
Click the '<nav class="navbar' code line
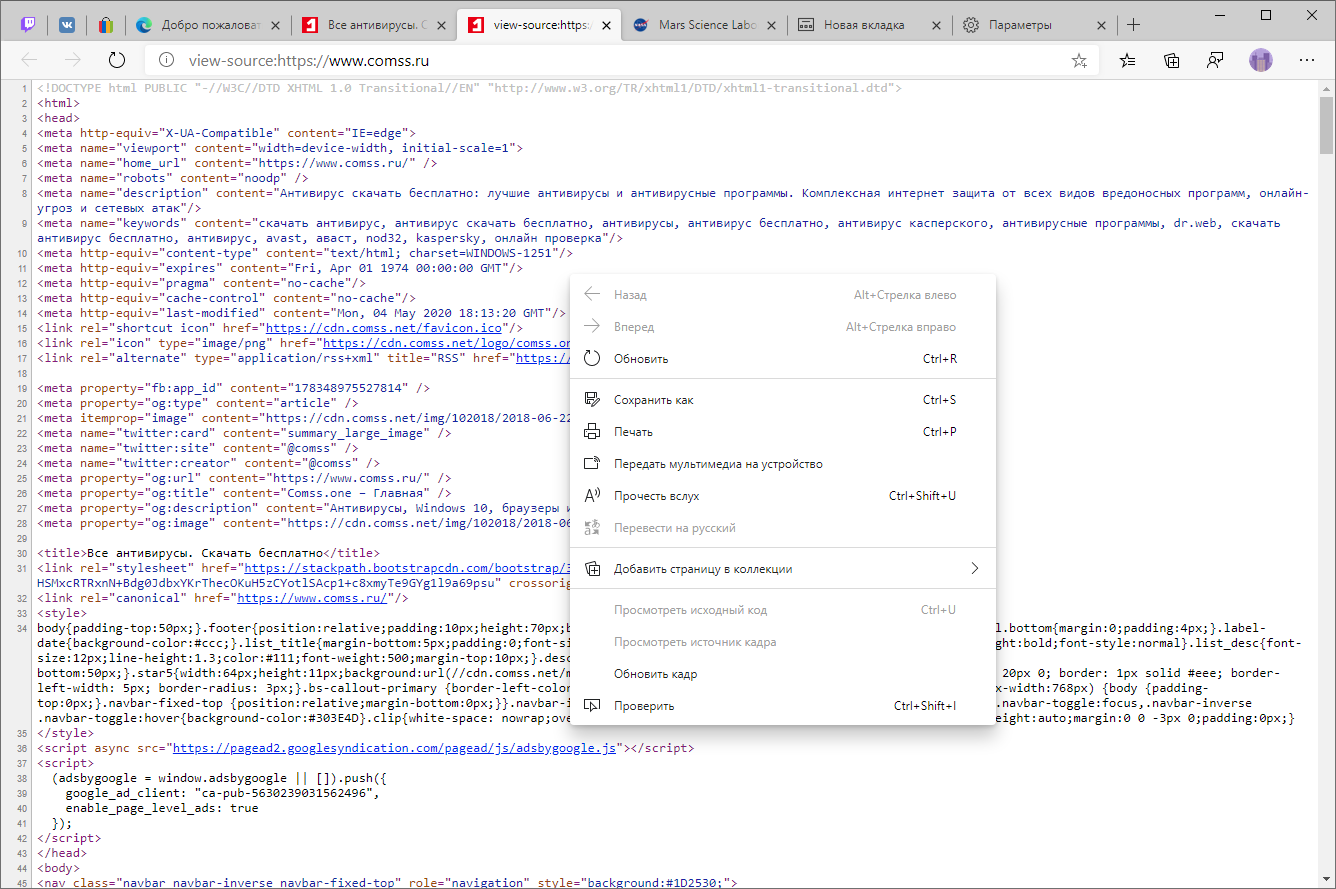pyautogui.click(x=387, y=883)
